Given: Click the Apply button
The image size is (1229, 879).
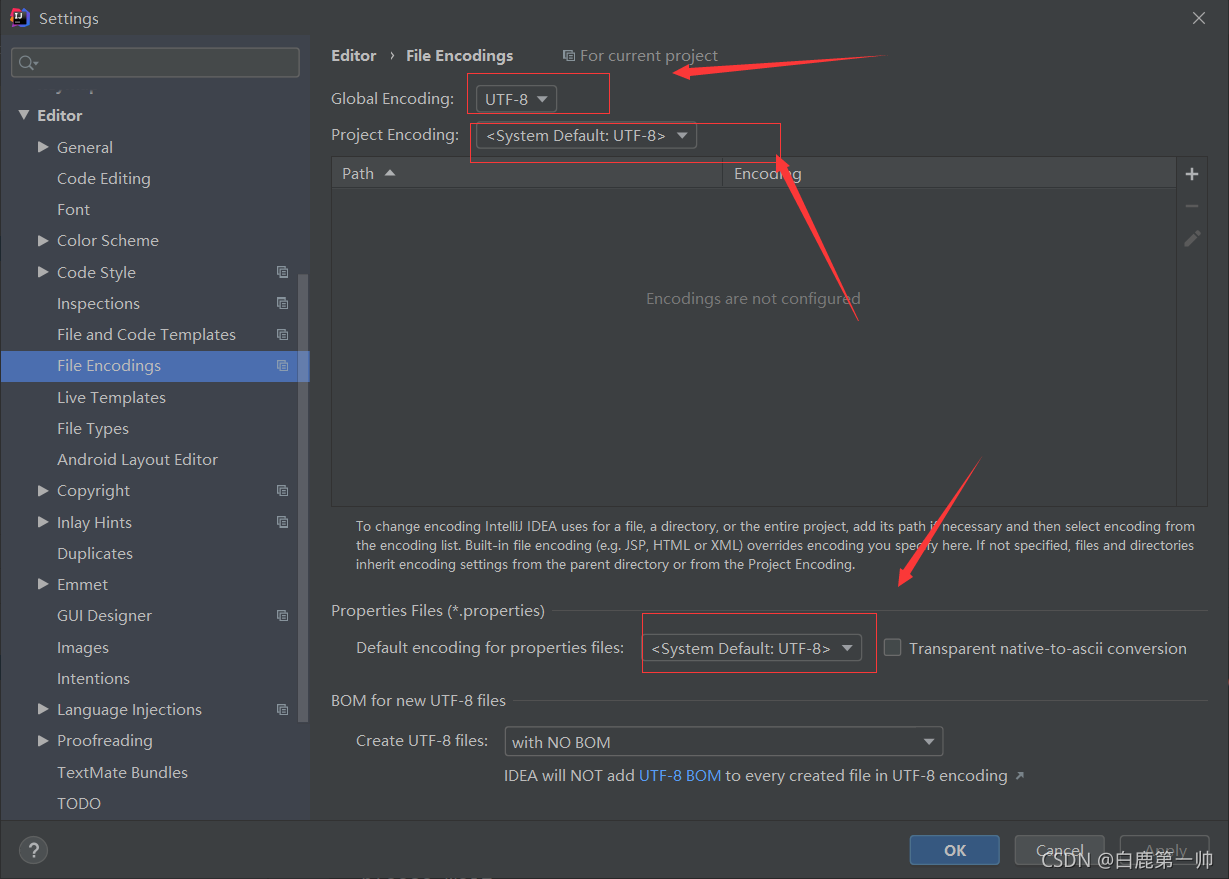Looking at the screenshot, I should [1165, 850].
